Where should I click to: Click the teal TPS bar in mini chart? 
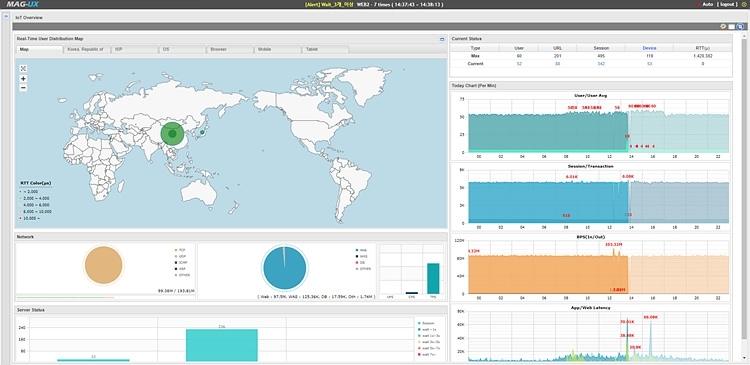click(x=433, y=278)
